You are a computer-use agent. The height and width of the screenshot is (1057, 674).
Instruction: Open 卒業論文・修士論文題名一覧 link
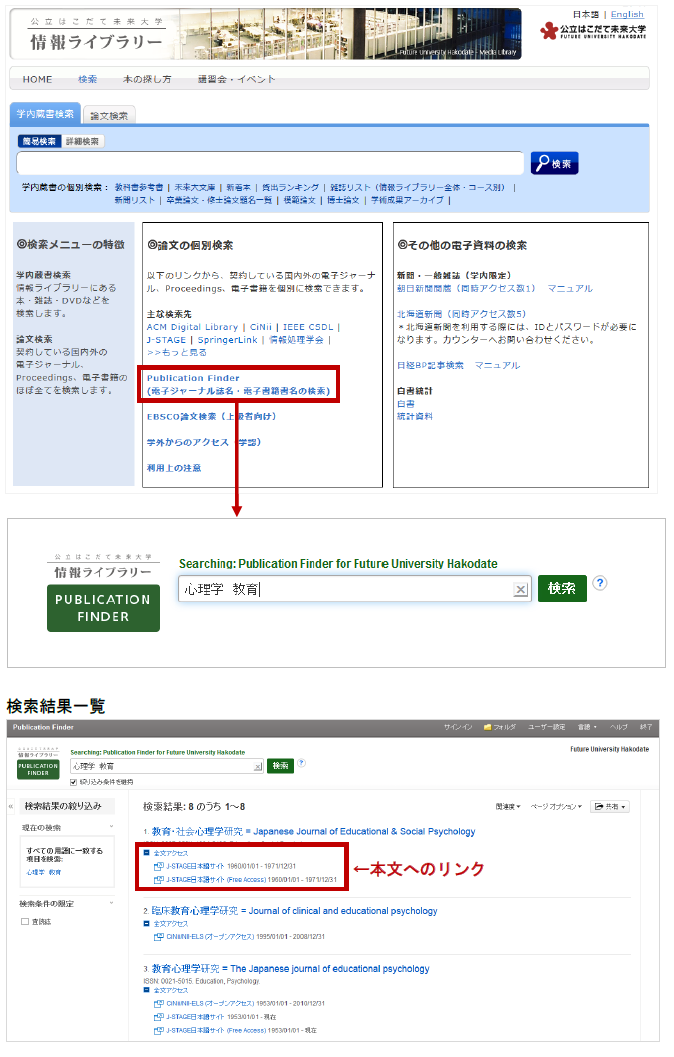[219, 200]
